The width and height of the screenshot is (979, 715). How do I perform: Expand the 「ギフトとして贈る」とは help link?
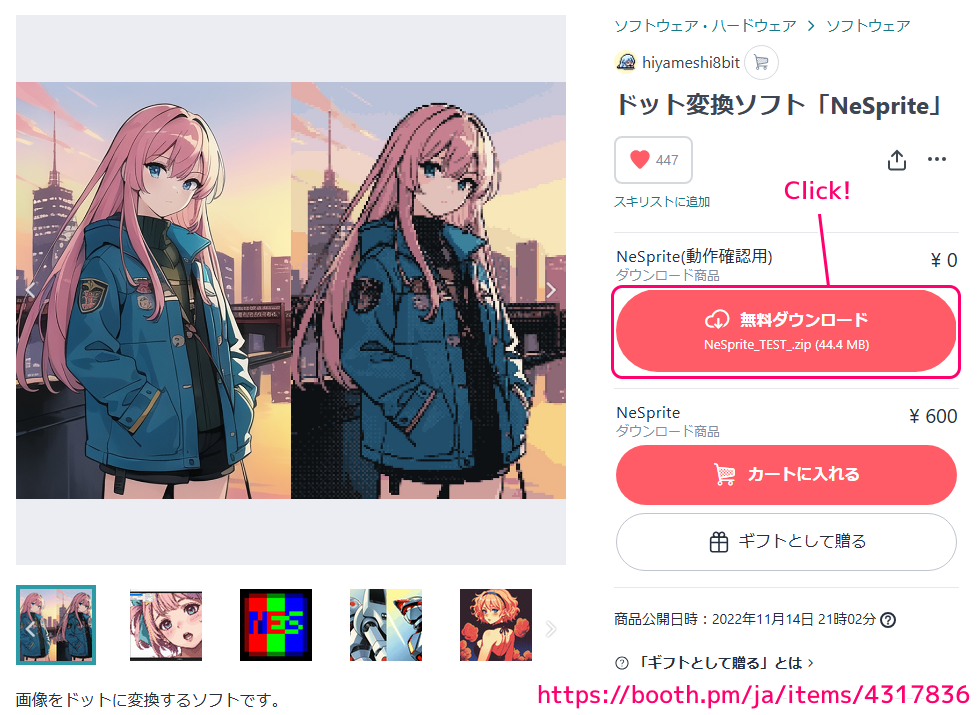tap(714, 663)
